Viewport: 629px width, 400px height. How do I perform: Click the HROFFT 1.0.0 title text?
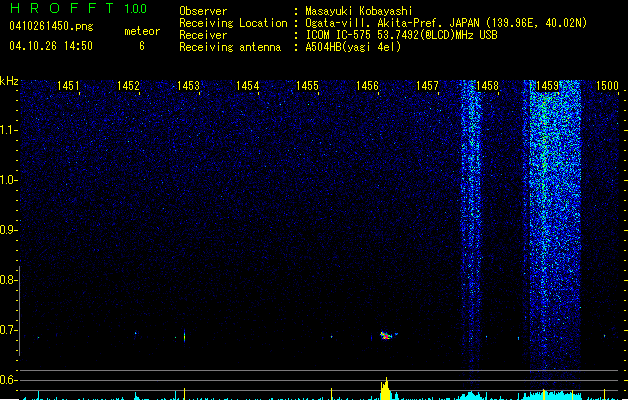[78, 8]
